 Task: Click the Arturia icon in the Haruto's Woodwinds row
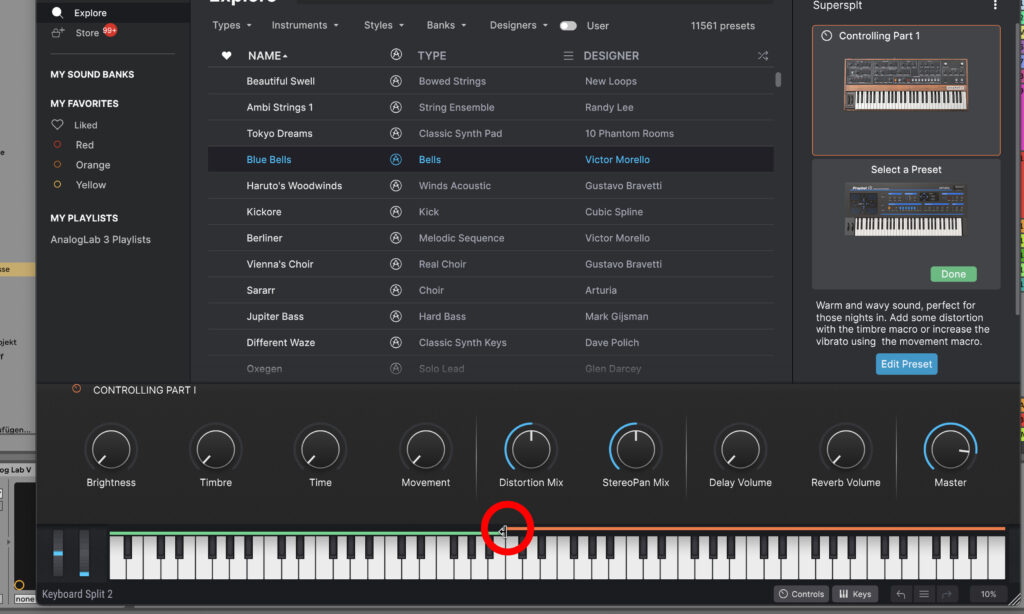[396, 186]
